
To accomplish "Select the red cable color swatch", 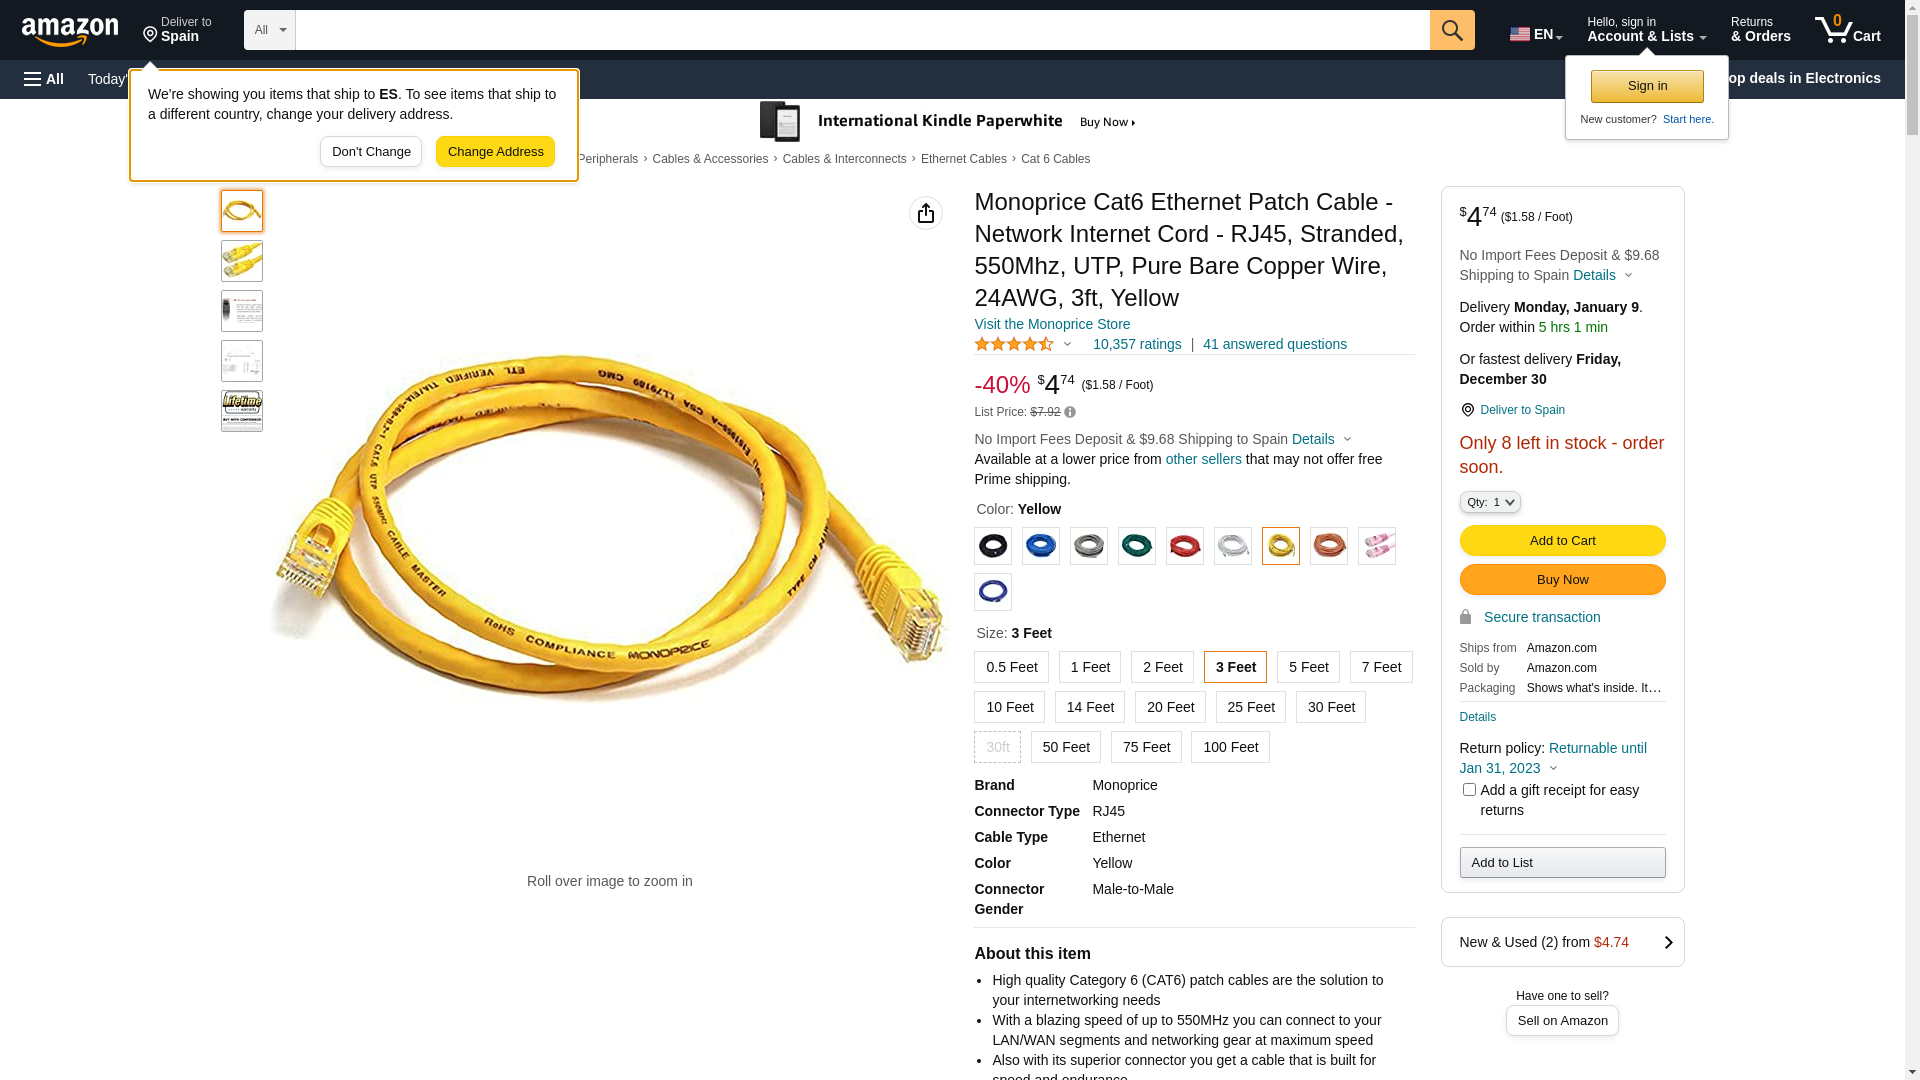I will tap(1185, 546).
